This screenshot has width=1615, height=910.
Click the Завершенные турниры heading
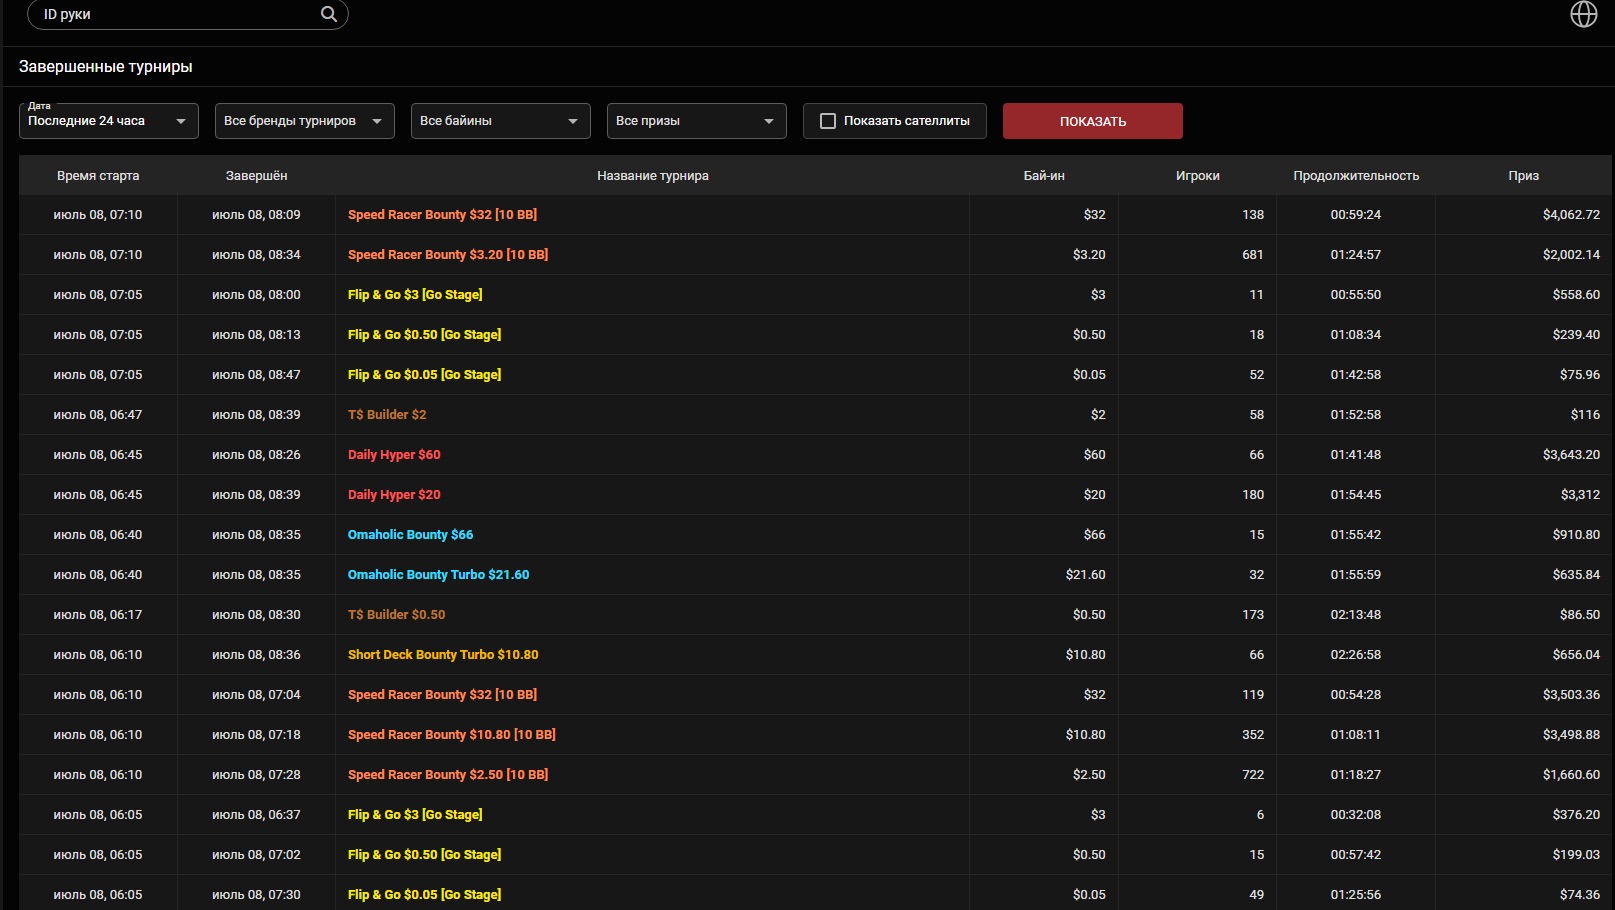coord(105,67)
